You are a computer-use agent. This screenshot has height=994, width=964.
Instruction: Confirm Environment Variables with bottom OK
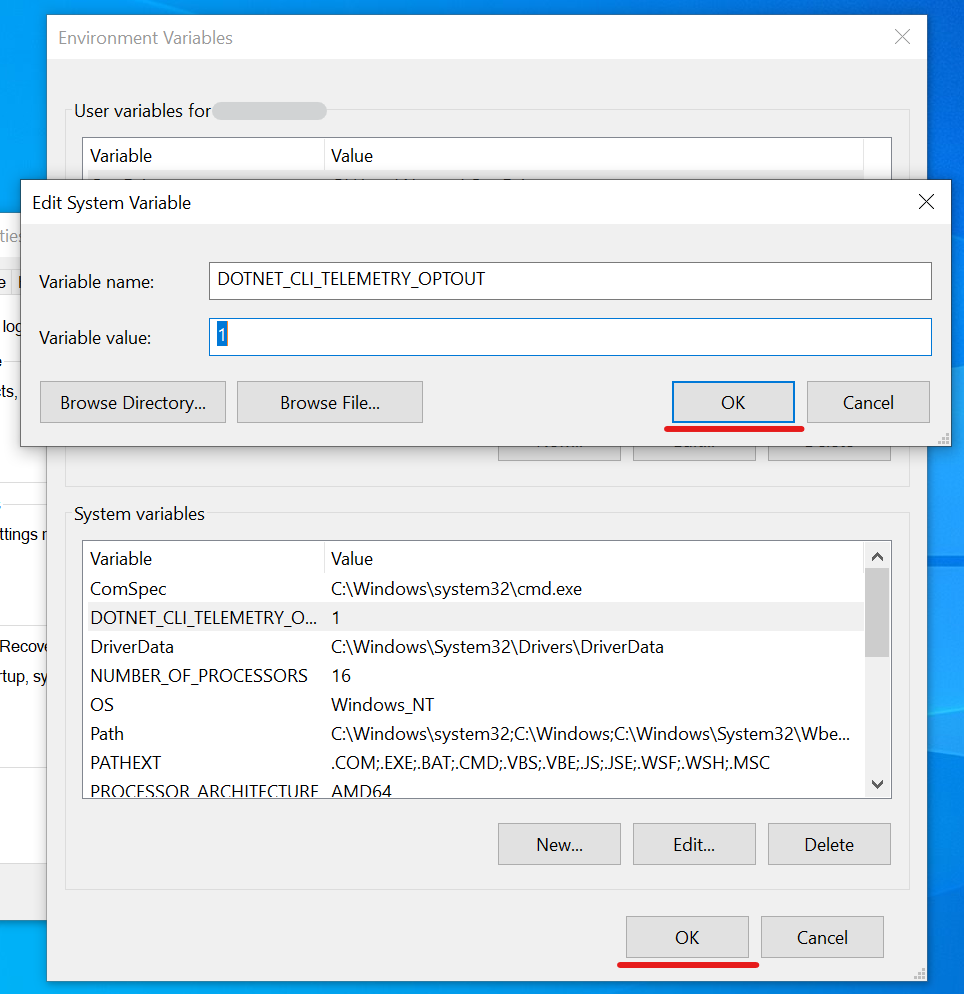(687, 937)
